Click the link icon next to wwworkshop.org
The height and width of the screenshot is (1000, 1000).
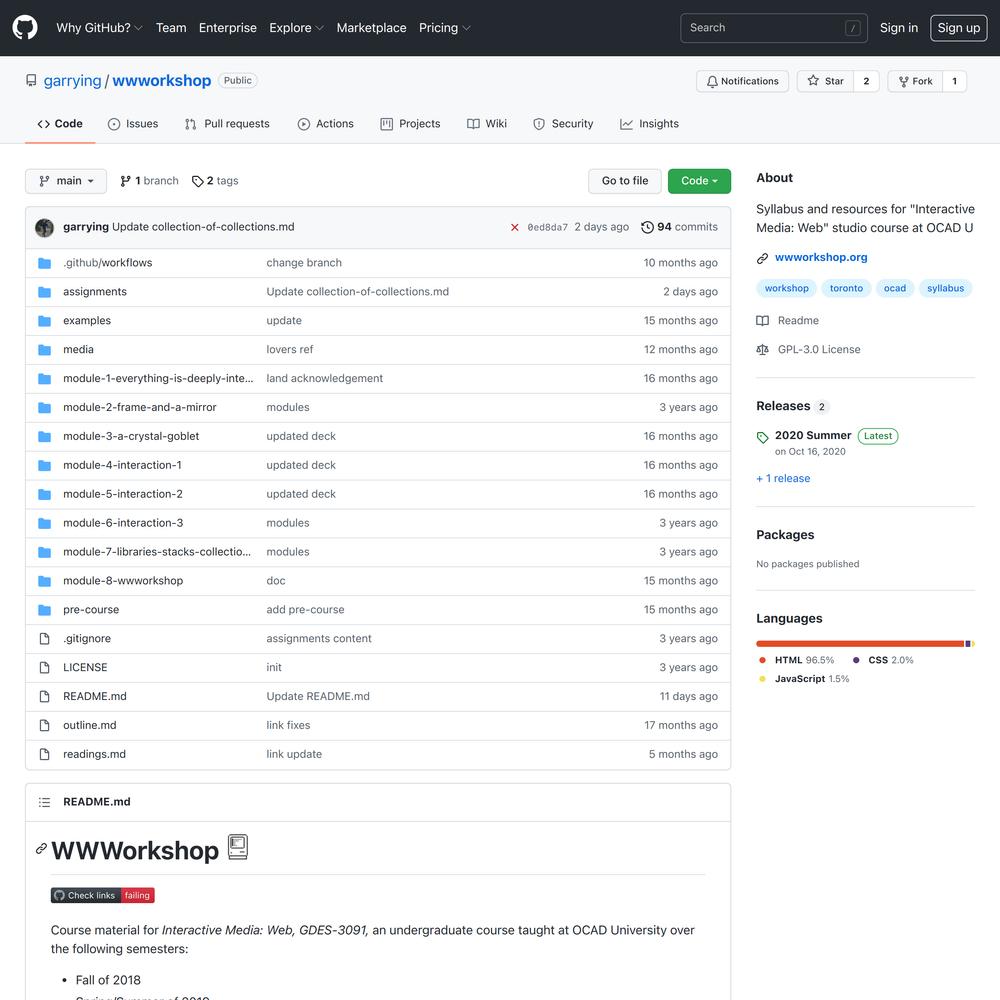[762, 258]
